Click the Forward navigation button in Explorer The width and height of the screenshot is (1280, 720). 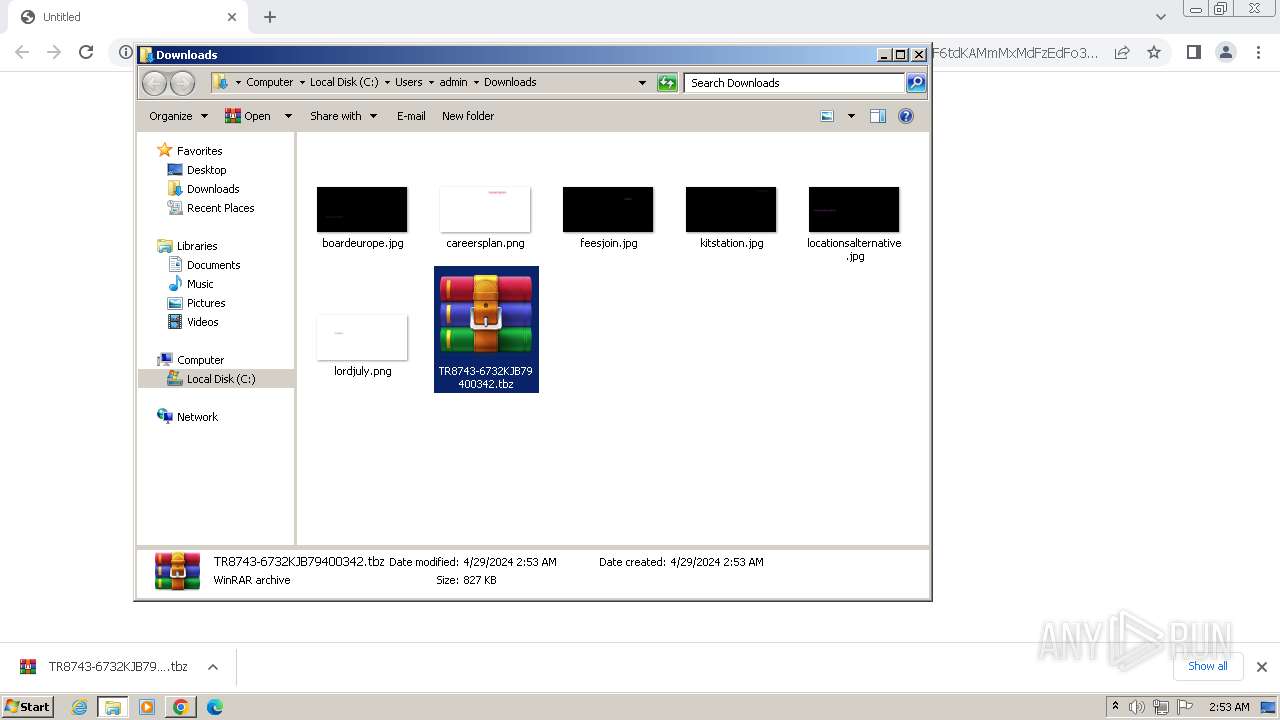click(x=182, y=83)
